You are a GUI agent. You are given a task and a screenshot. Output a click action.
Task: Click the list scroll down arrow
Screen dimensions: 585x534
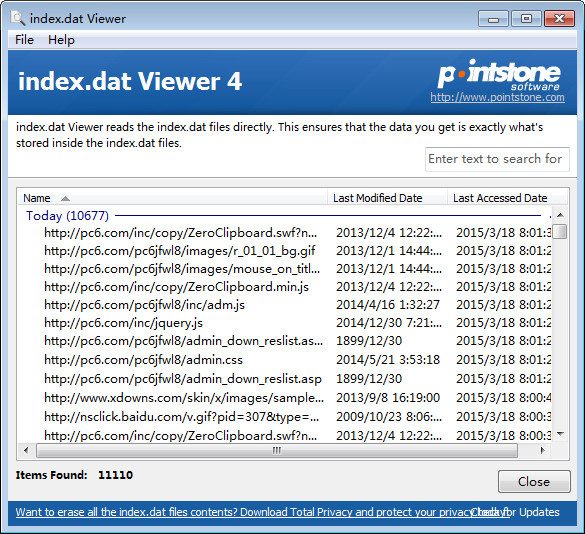click(x=560, y=434)
